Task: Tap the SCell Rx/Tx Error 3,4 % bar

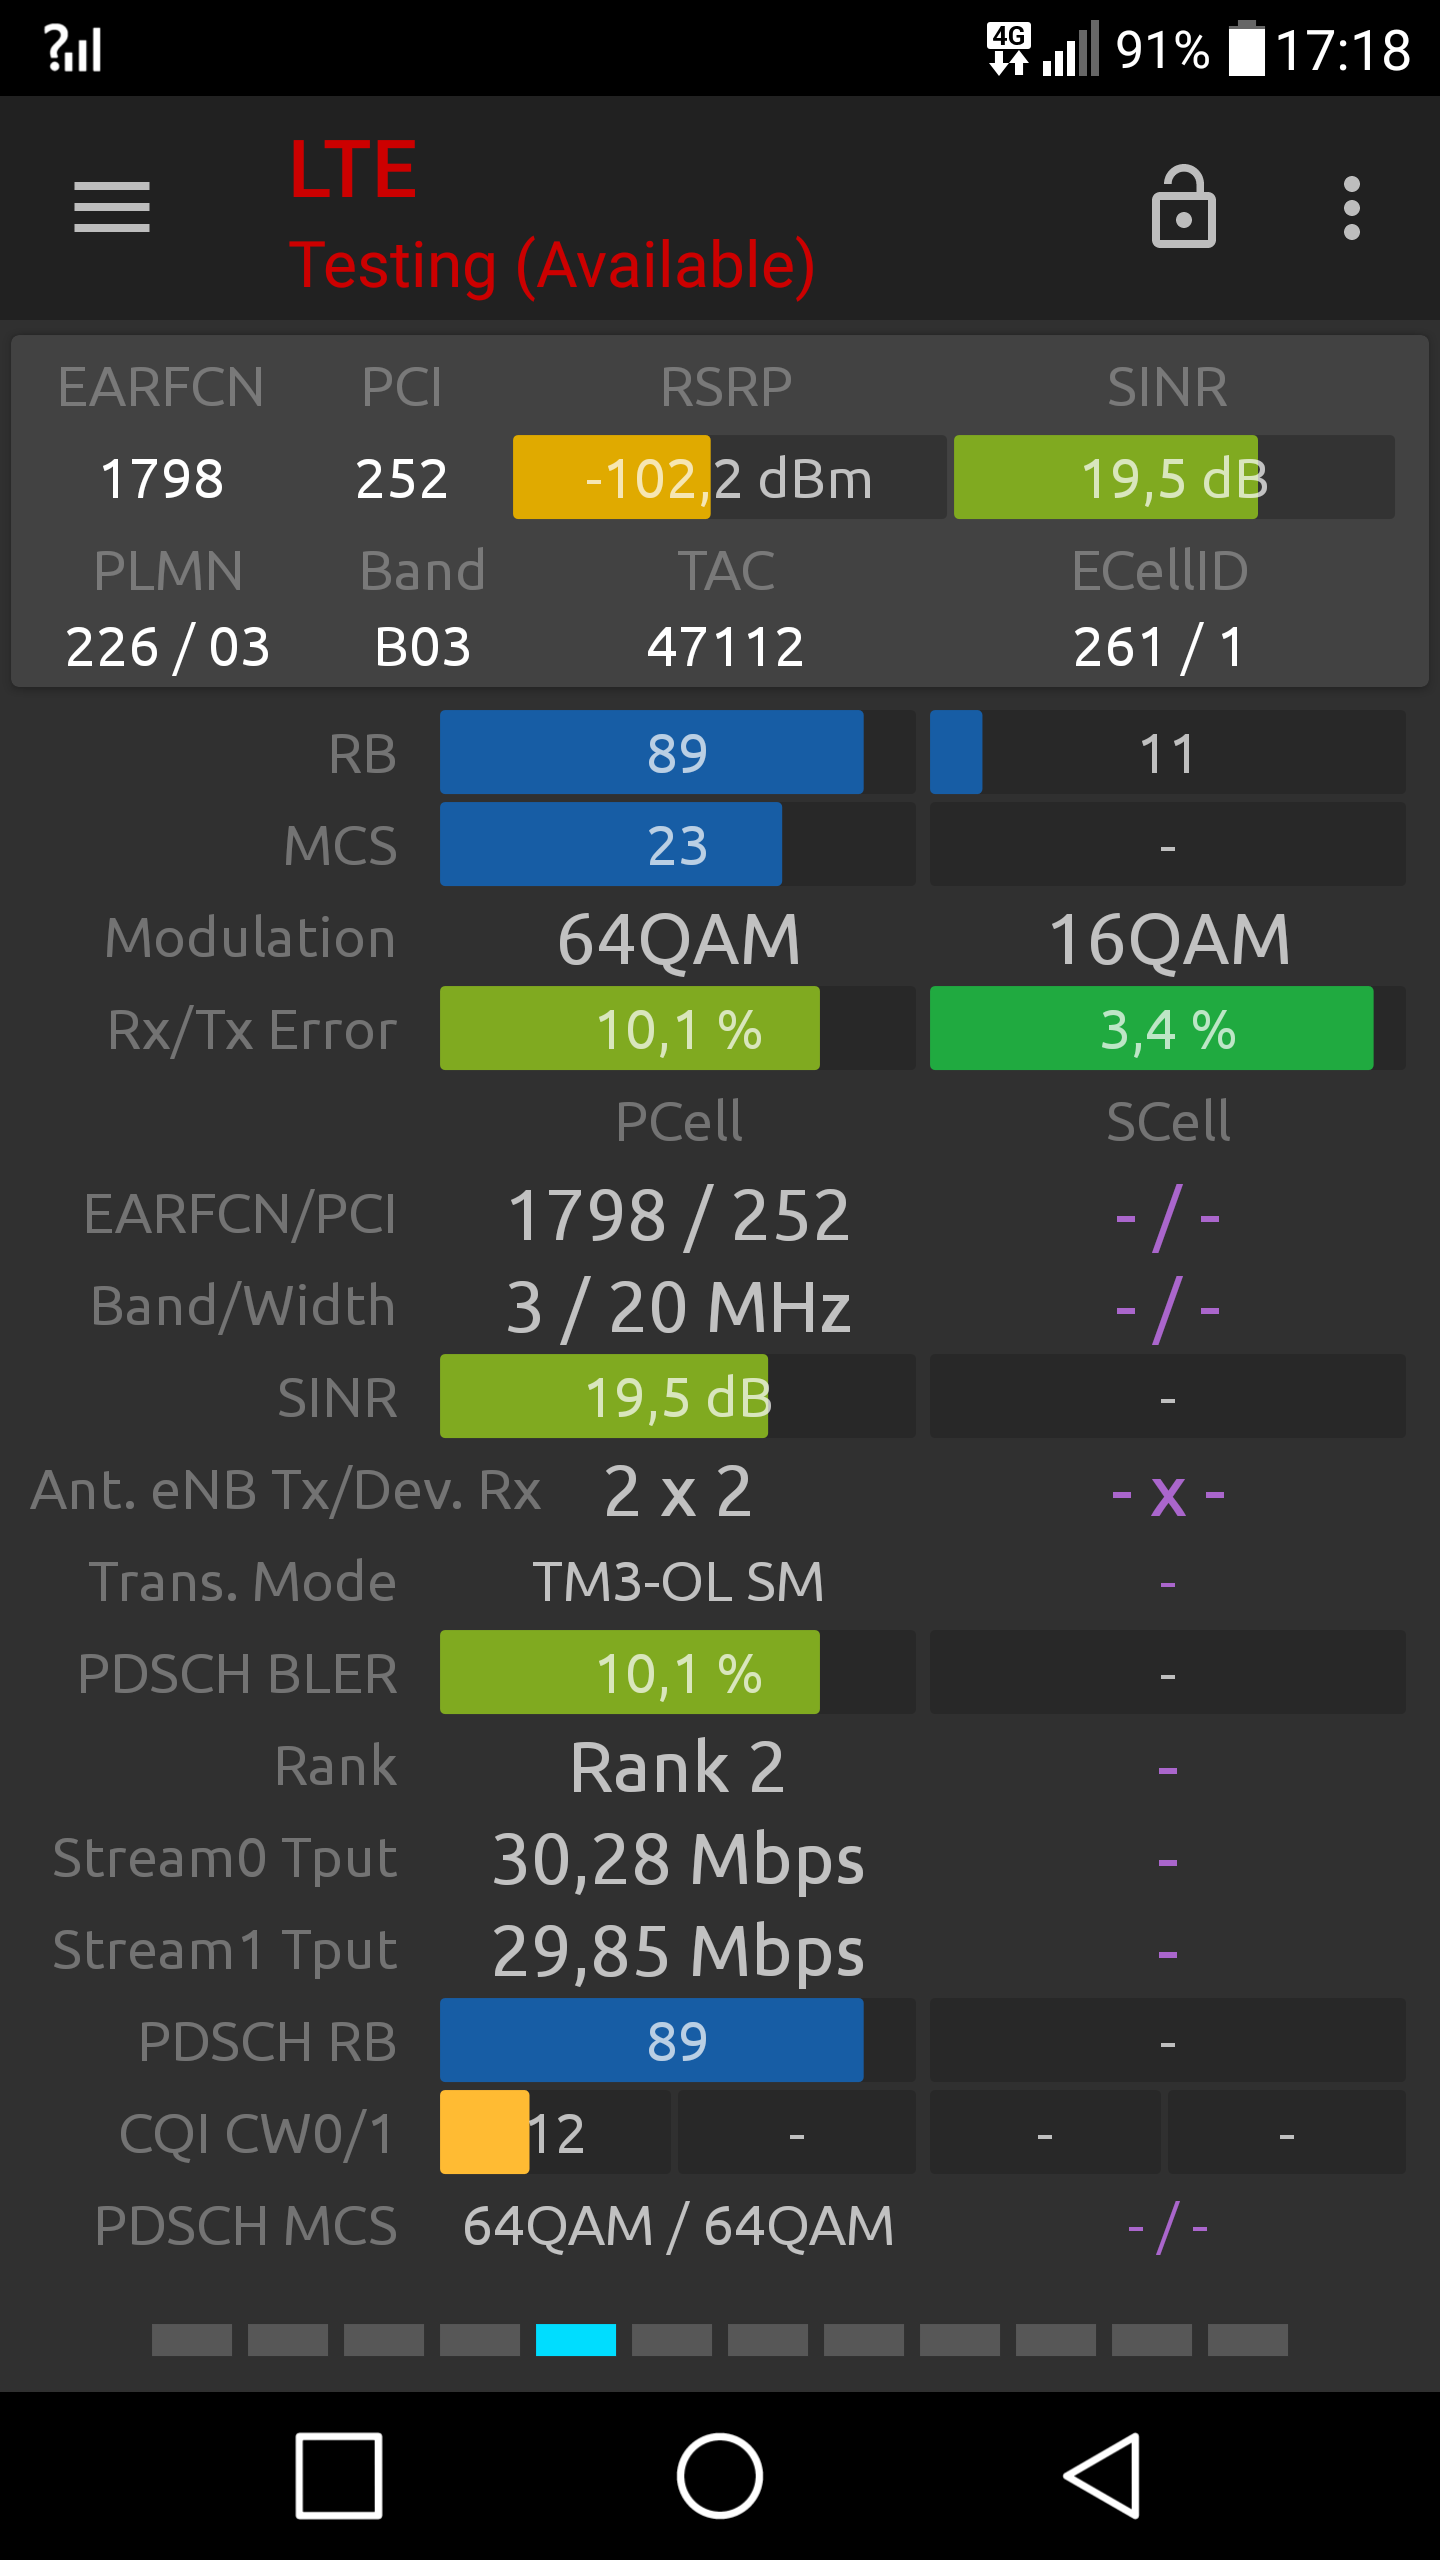Action: click(x=1167, y=1028)
